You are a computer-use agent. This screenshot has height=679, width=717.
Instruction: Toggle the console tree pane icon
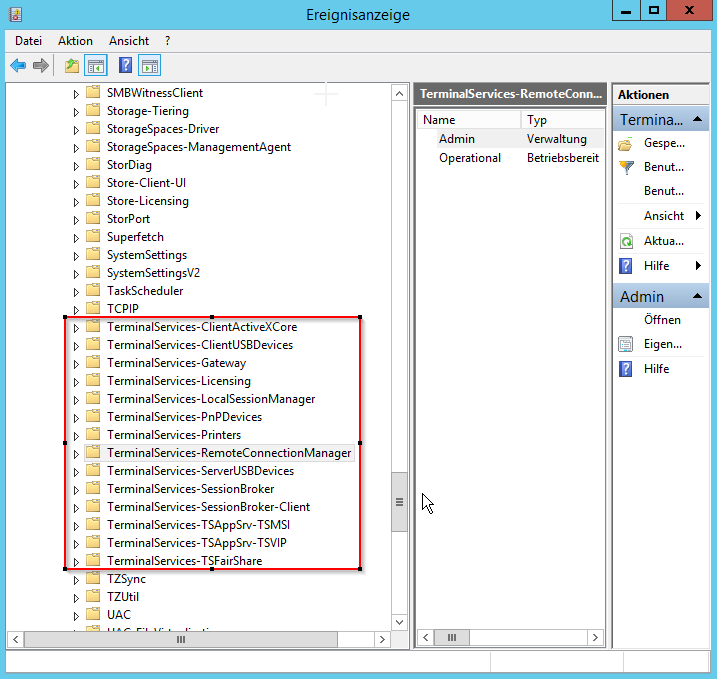click(96, 66)
